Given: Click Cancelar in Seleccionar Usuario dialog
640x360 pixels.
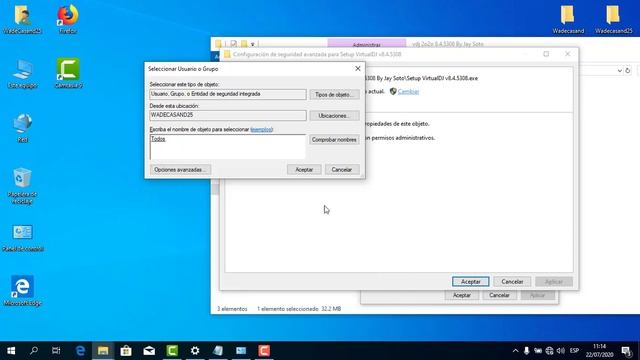Looking at the screenshot, I should (x=342, y=169).
